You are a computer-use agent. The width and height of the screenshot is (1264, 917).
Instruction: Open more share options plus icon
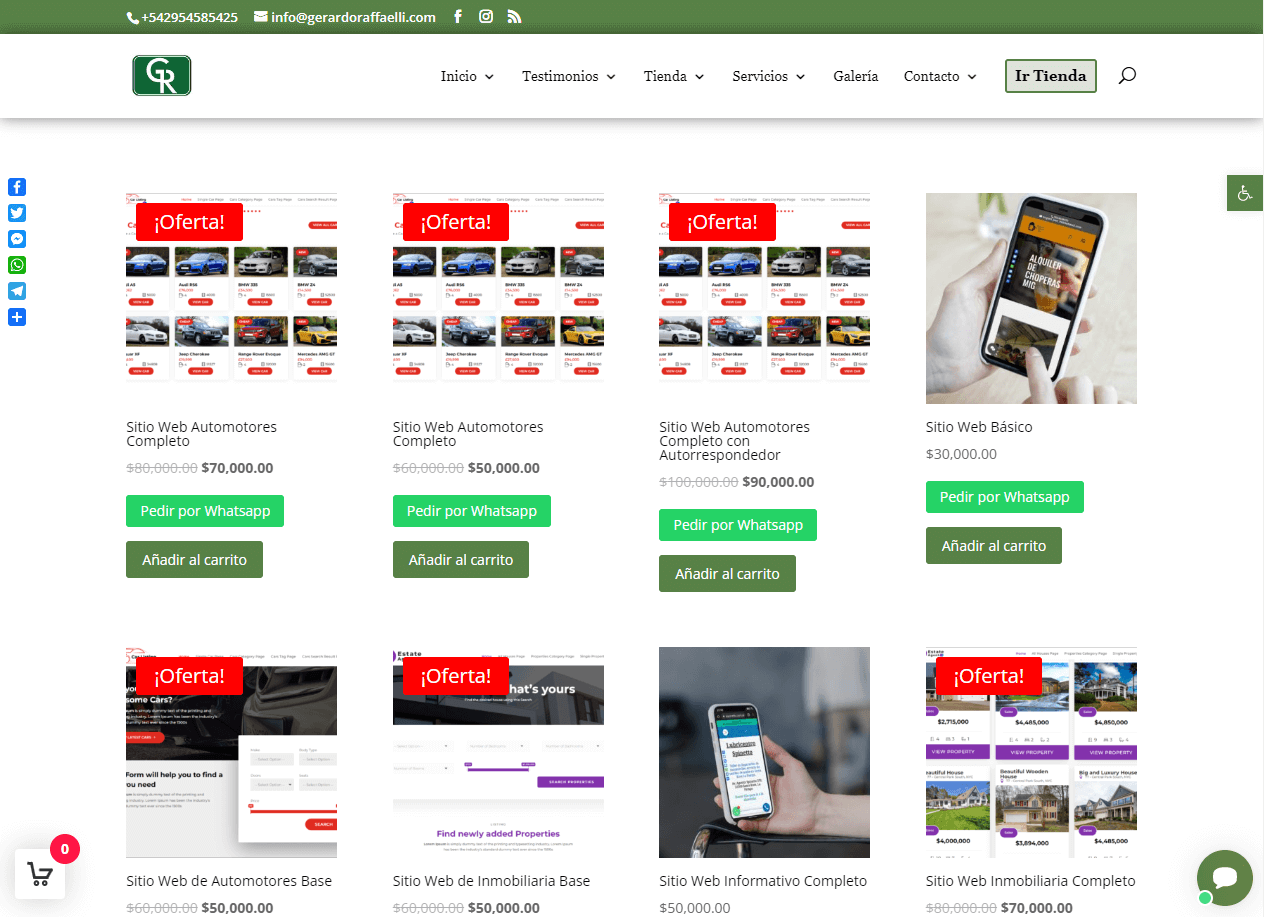click(17, 317)
